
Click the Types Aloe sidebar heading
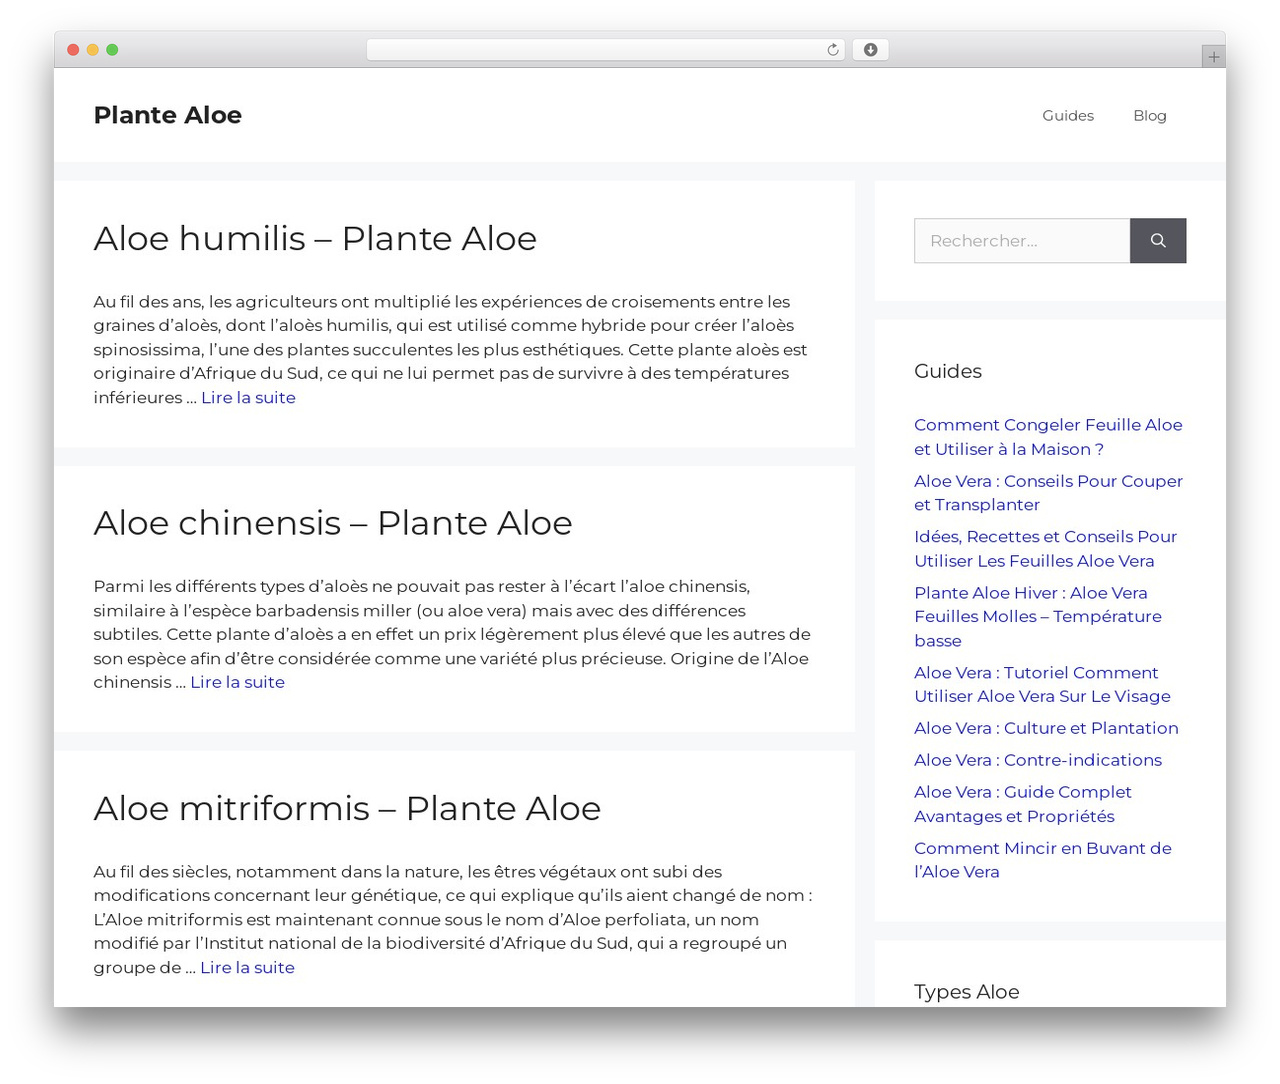(x=967, y=992)
